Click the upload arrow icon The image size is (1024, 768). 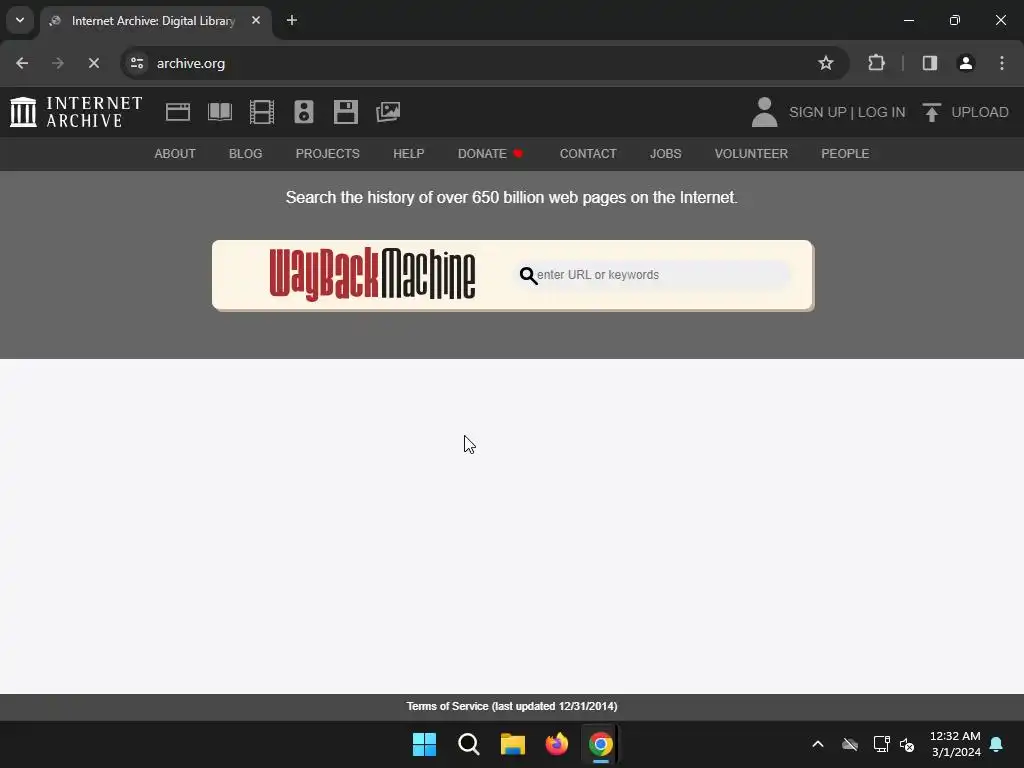click(932, 112)
